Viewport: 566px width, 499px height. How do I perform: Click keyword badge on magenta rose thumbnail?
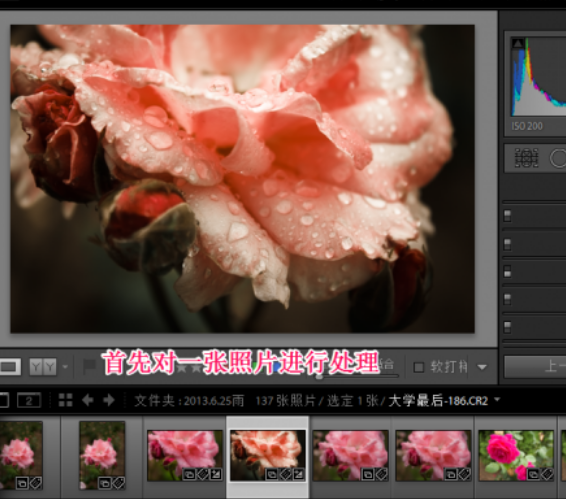click(x=547, y=474)
